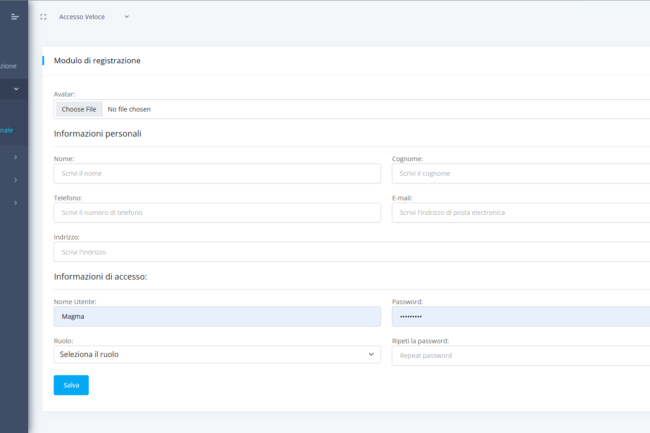
Task: Click the Ripeti la password field
Action: (x=520, y=356)
